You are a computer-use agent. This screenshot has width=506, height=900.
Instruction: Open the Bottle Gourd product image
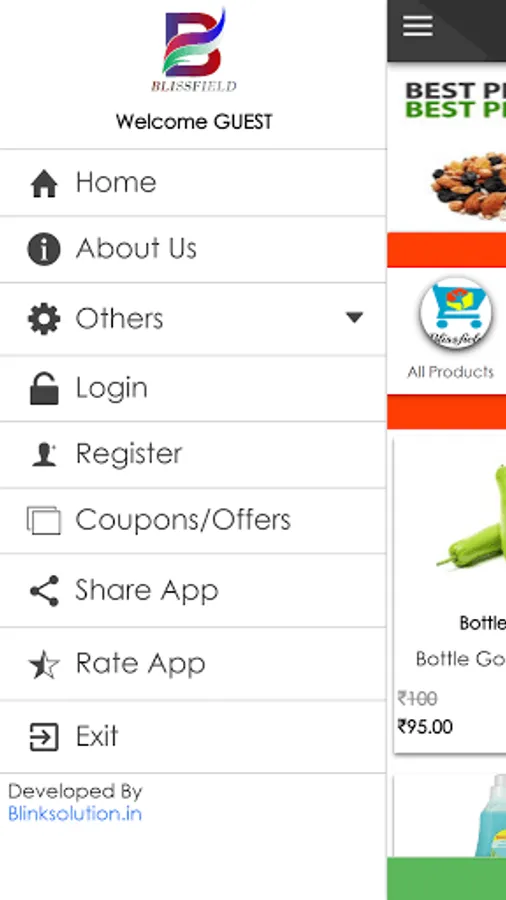point(472,517)
